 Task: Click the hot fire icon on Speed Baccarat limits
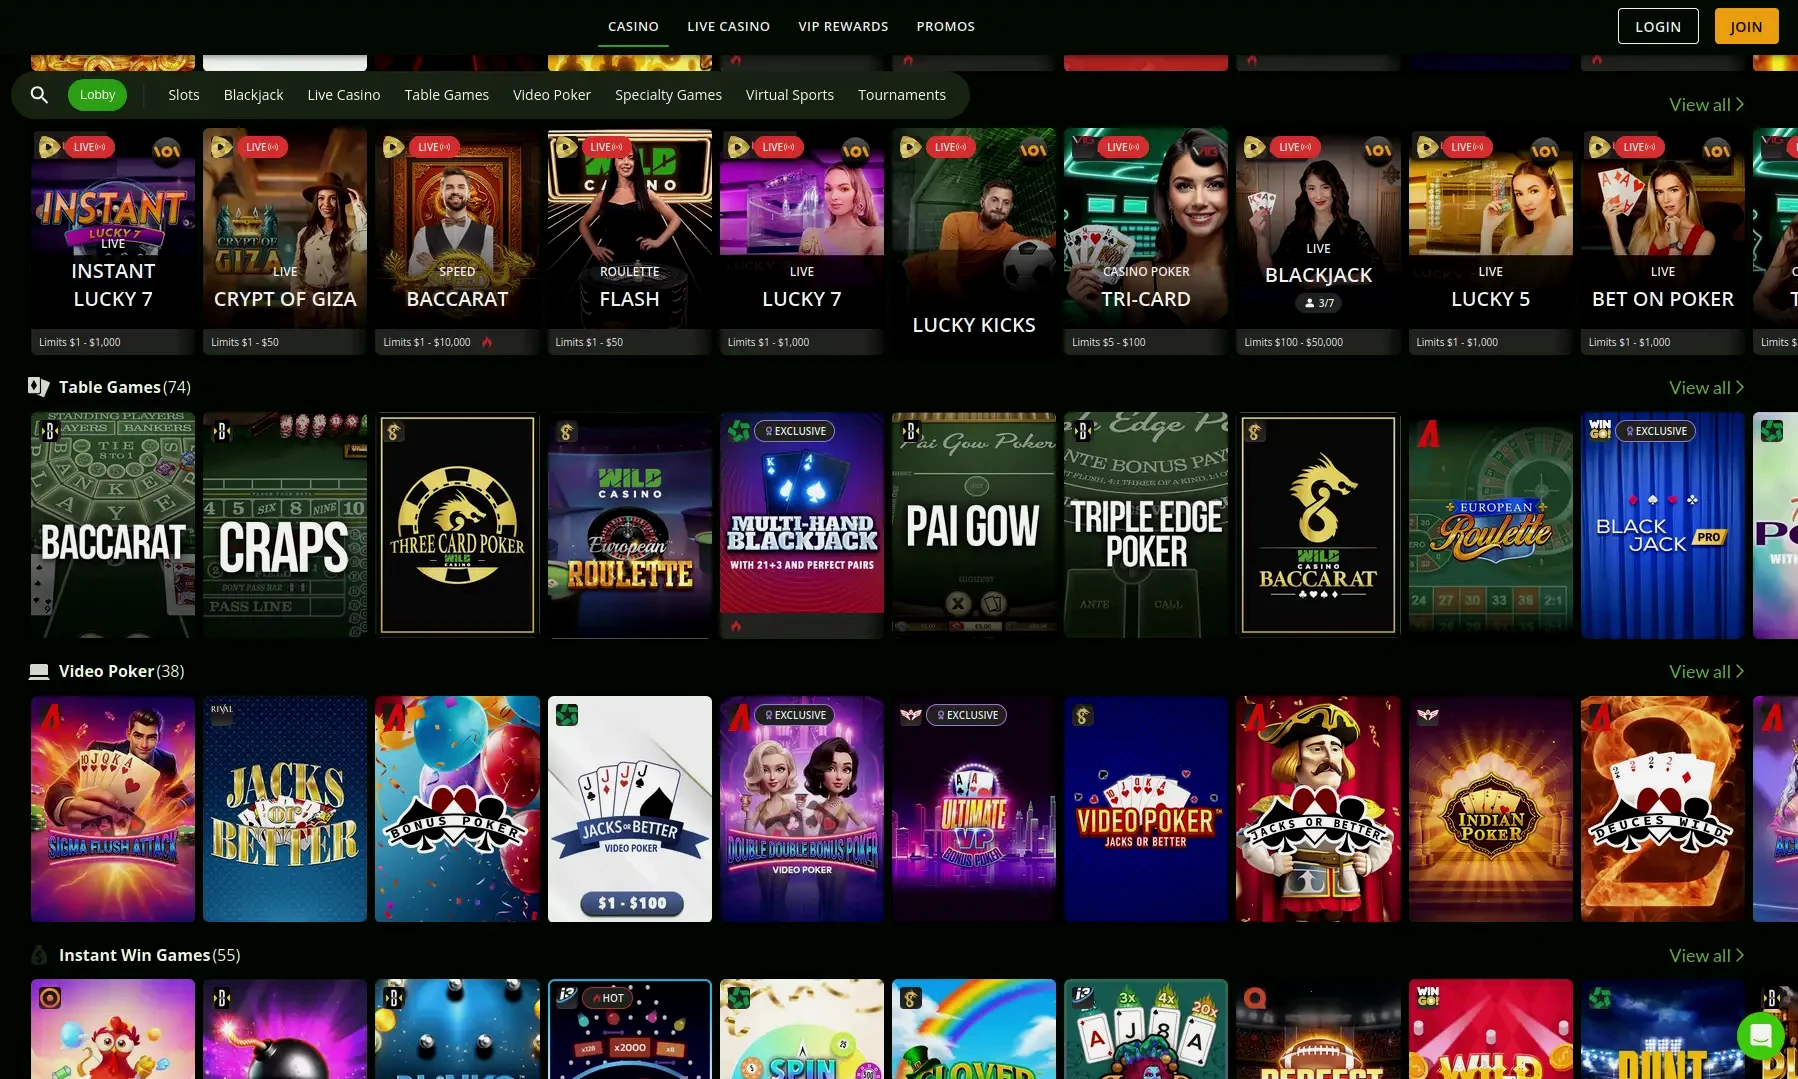coord(487,341)
